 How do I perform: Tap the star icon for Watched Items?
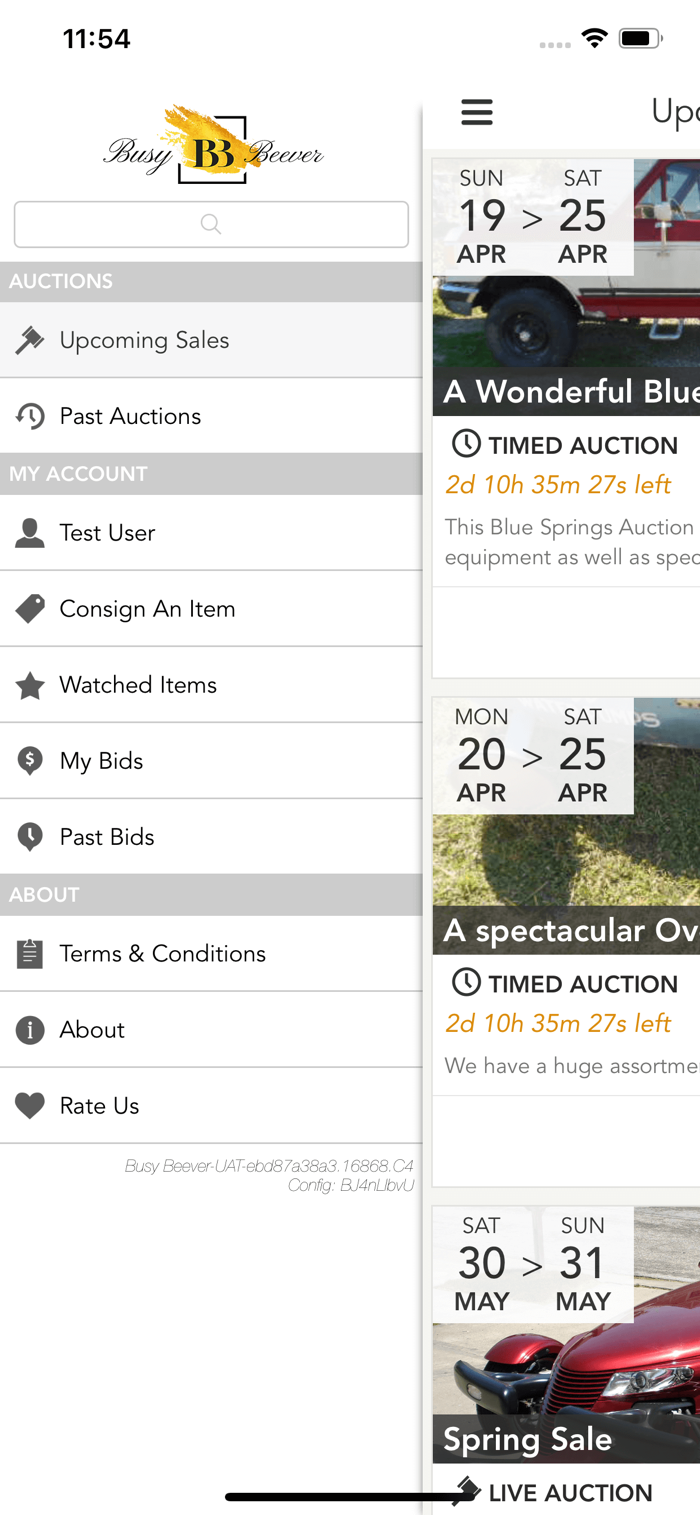[x=30, y=685]
